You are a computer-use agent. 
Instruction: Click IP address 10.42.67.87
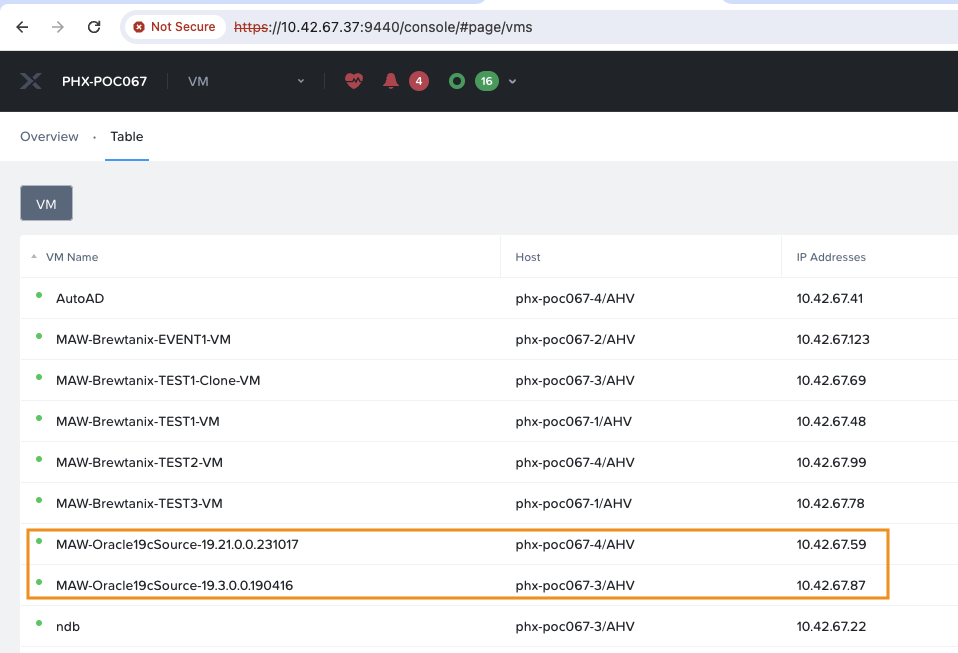[x=831, y=585]
